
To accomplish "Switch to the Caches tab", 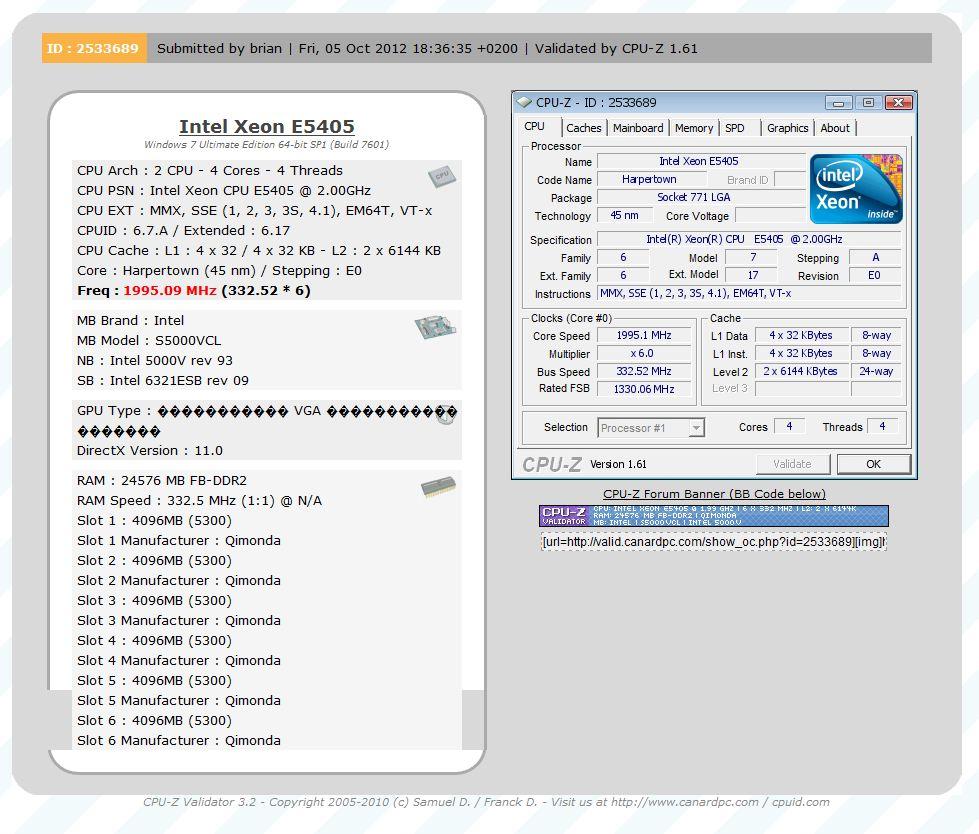I will [584, 128].
